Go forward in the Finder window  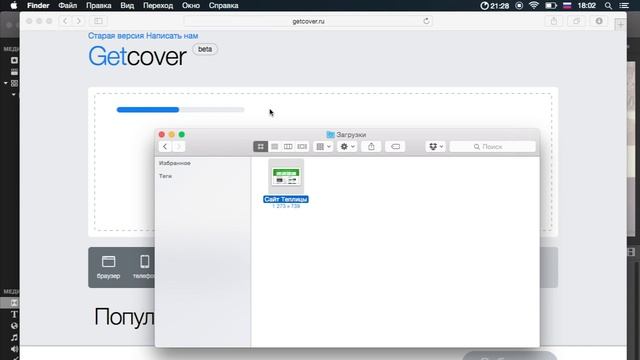178,147
